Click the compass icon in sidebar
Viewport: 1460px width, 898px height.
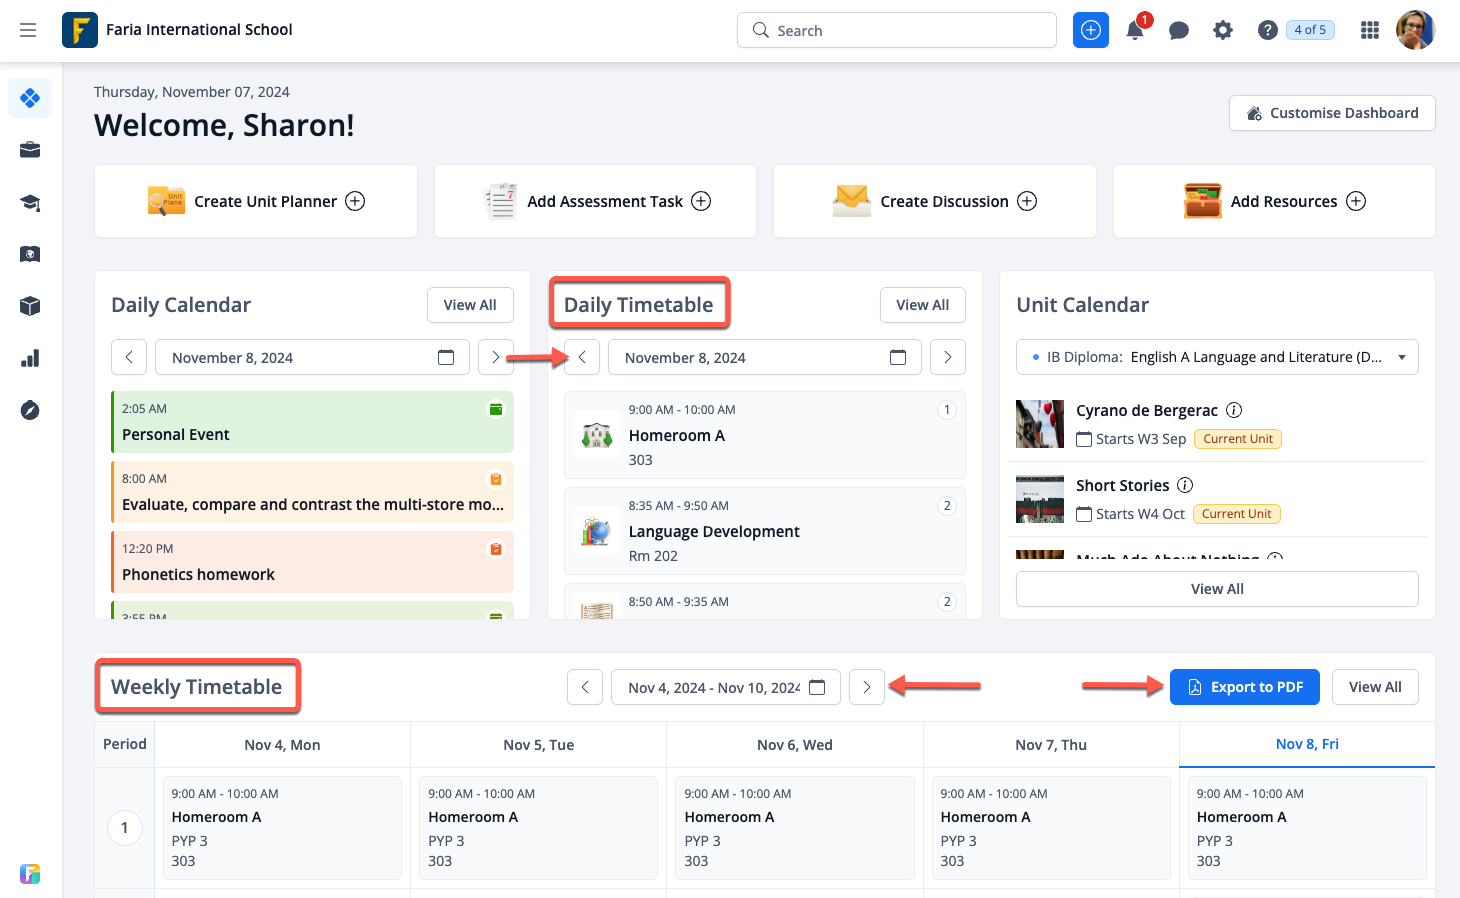click(30, 410)
